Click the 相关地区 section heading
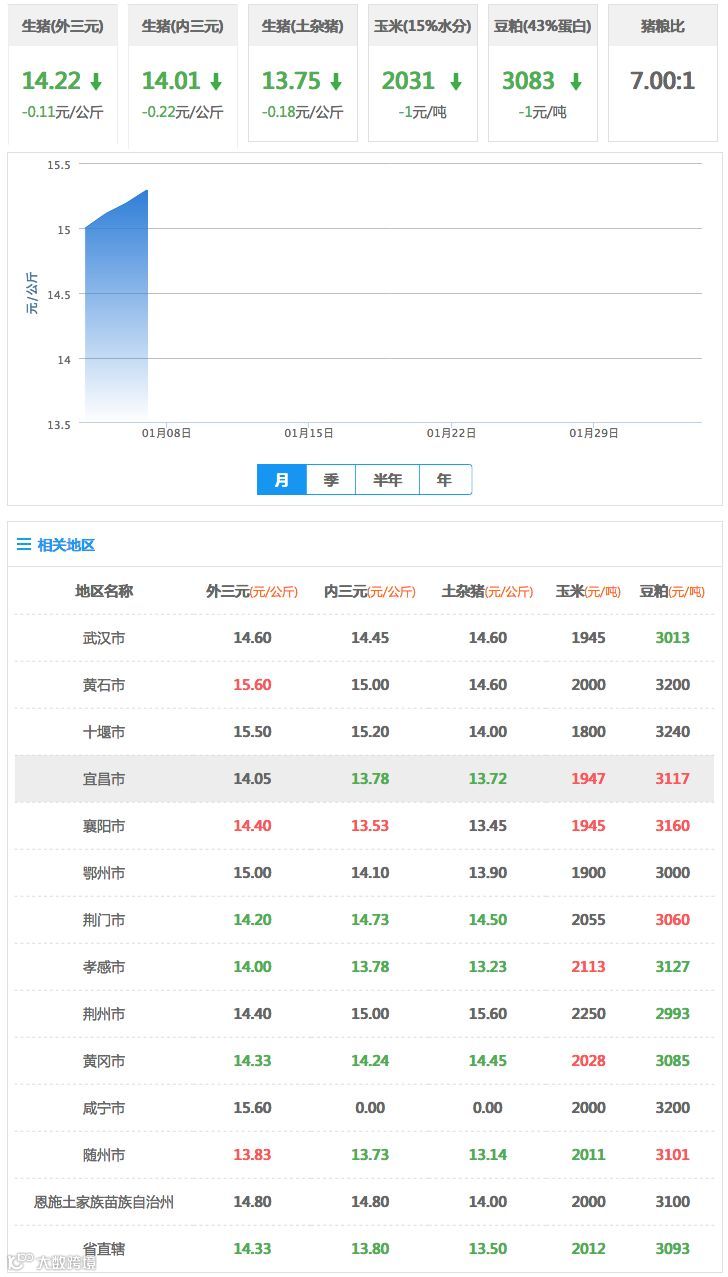728x1277 pixels. (66, 545)
